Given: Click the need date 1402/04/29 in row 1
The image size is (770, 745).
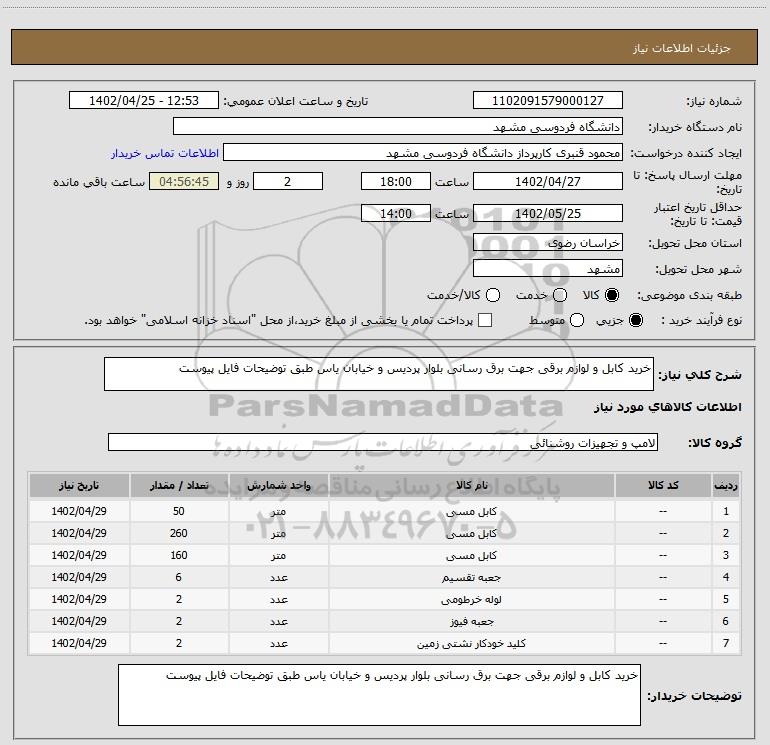Looking at the screenshot, I should [79, 511].
